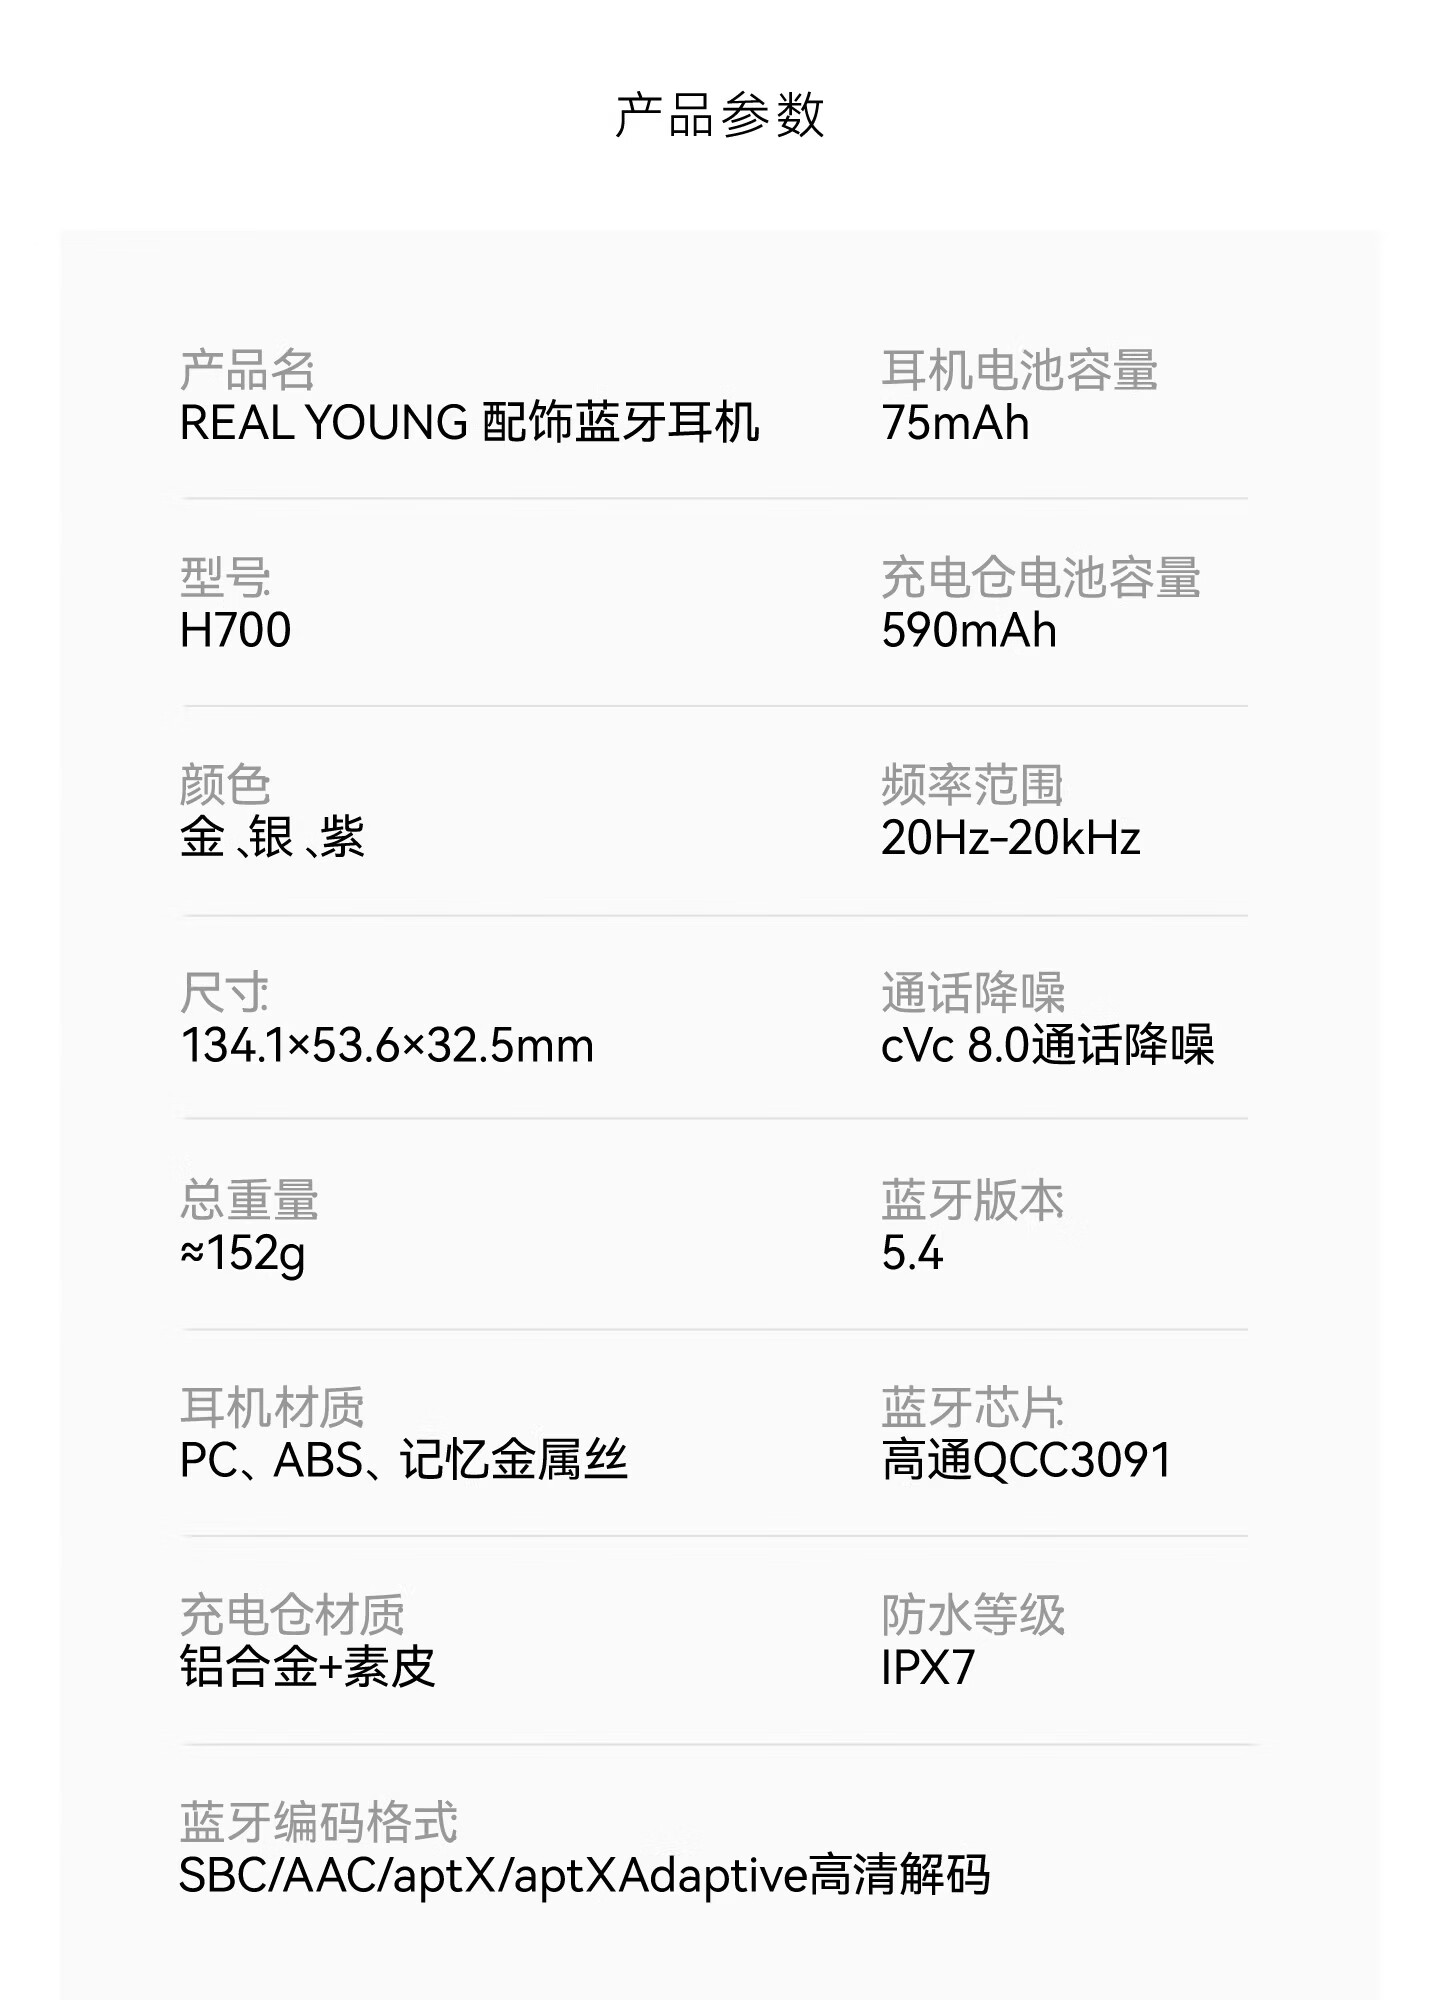This screenshot has height=2000, width=1440.
Task: Select the REAL YOUNG 配饰蓝牙耳机 product name
Action: pos(469,423)
